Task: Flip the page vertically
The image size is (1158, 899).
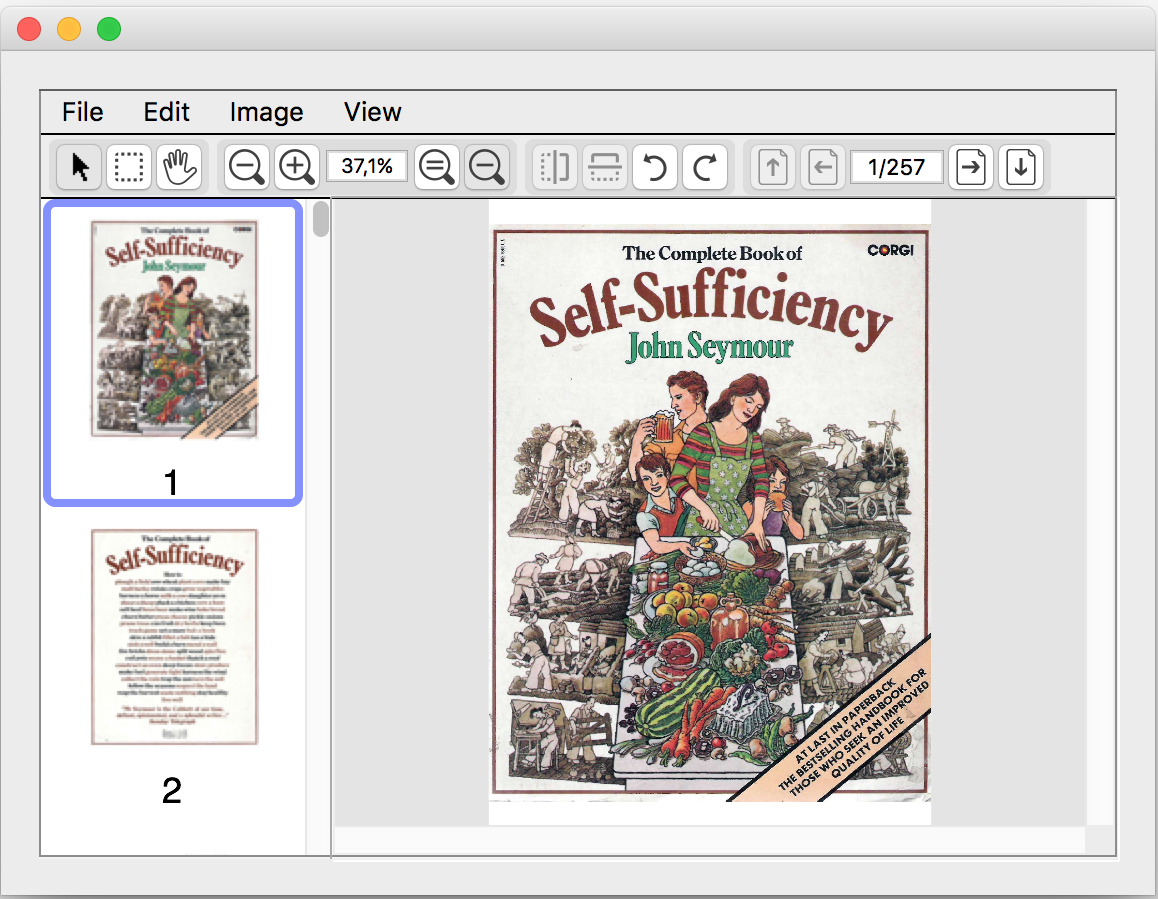Action: click(605, 167)
